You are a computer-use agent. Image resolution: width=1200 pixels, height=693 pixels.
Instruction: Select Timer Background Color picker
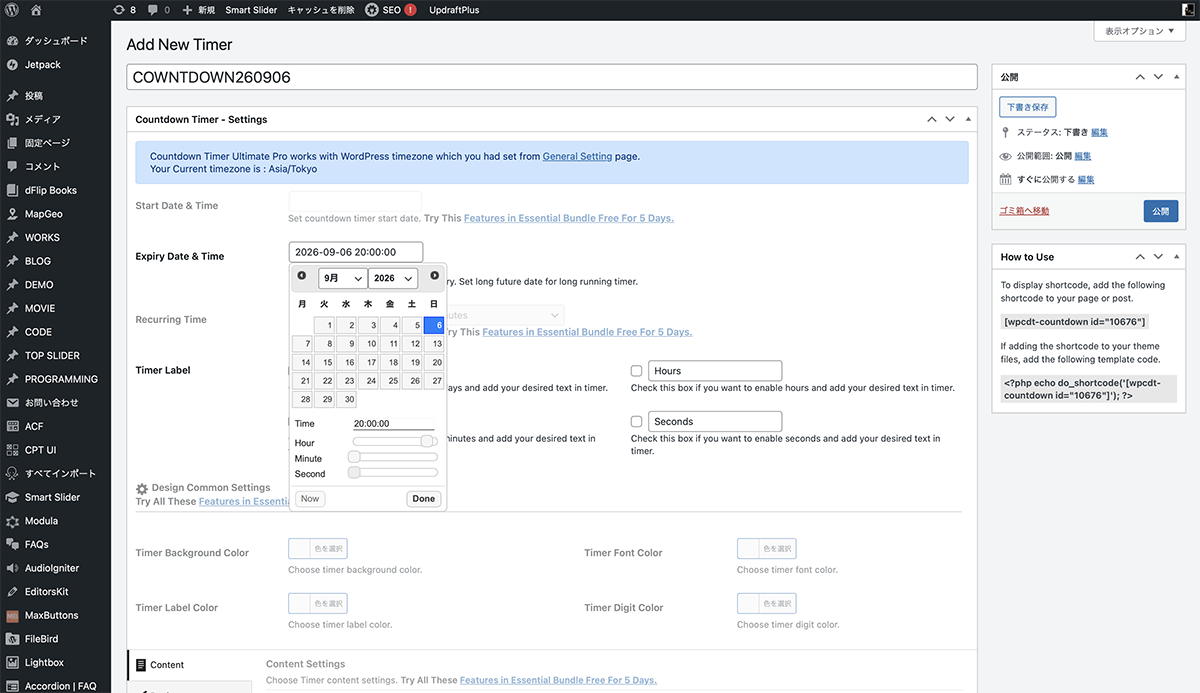pos(317,548)
